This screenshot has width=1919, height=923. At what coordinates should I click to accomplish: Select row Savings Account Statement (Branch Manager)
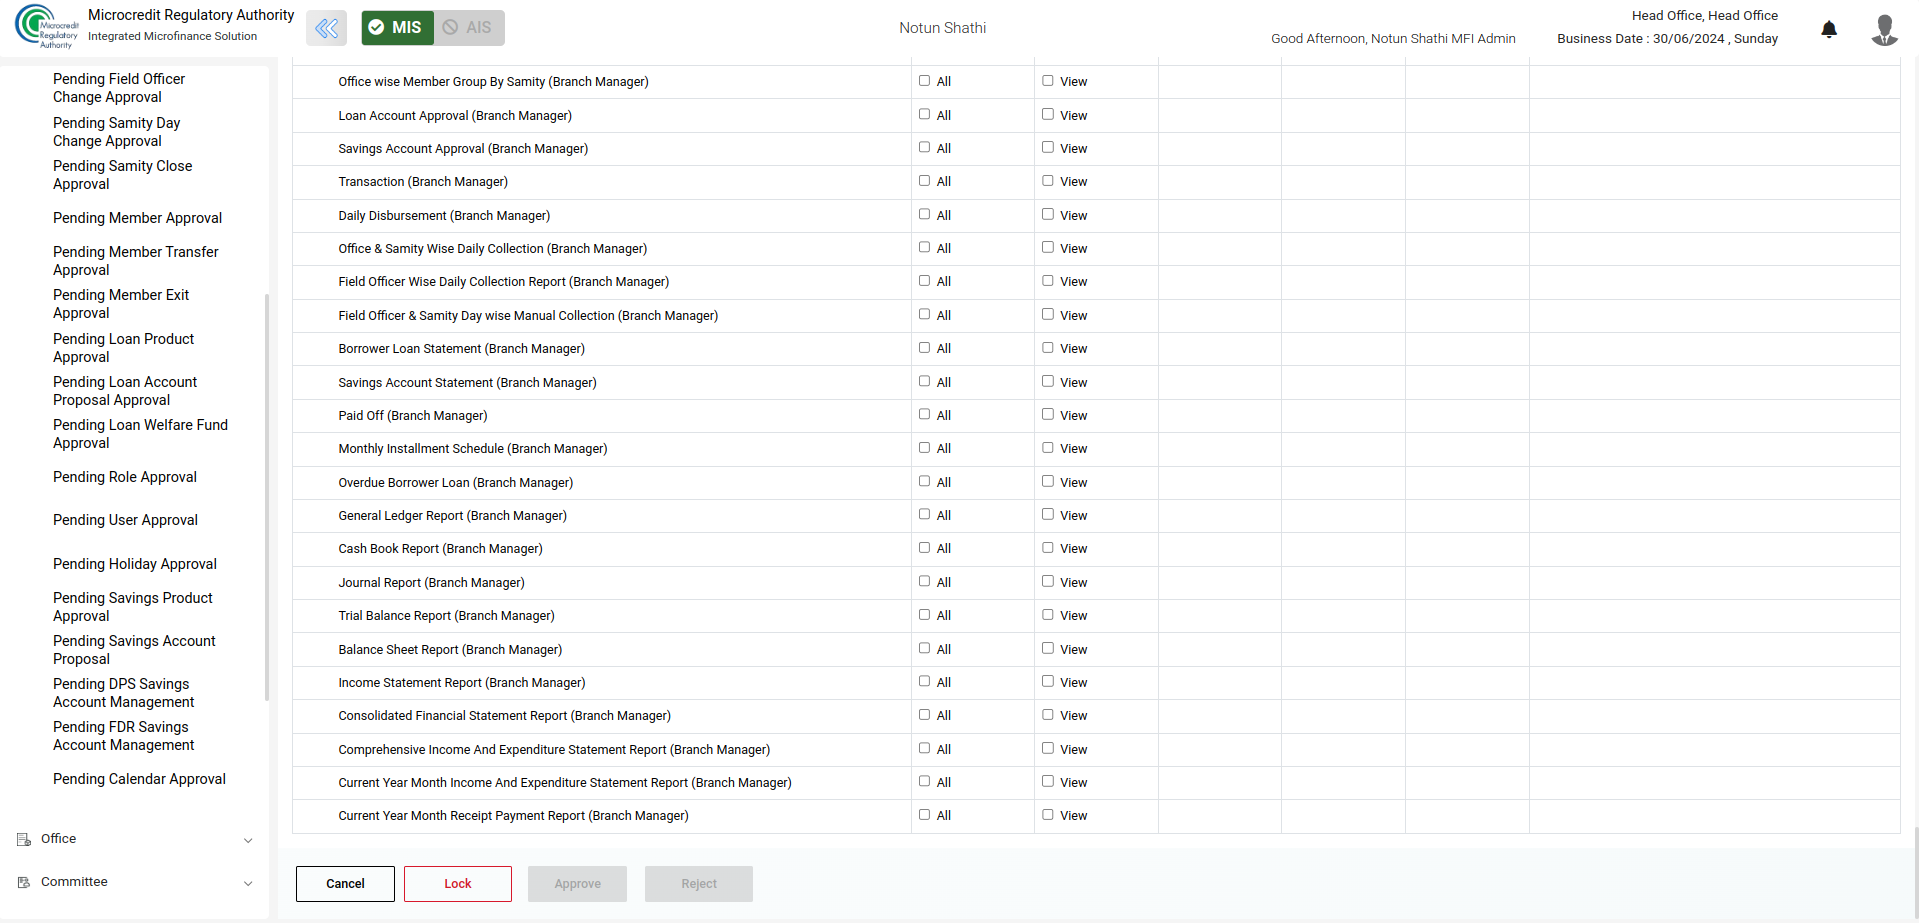pyautogui.click(x=1096, y=382)
